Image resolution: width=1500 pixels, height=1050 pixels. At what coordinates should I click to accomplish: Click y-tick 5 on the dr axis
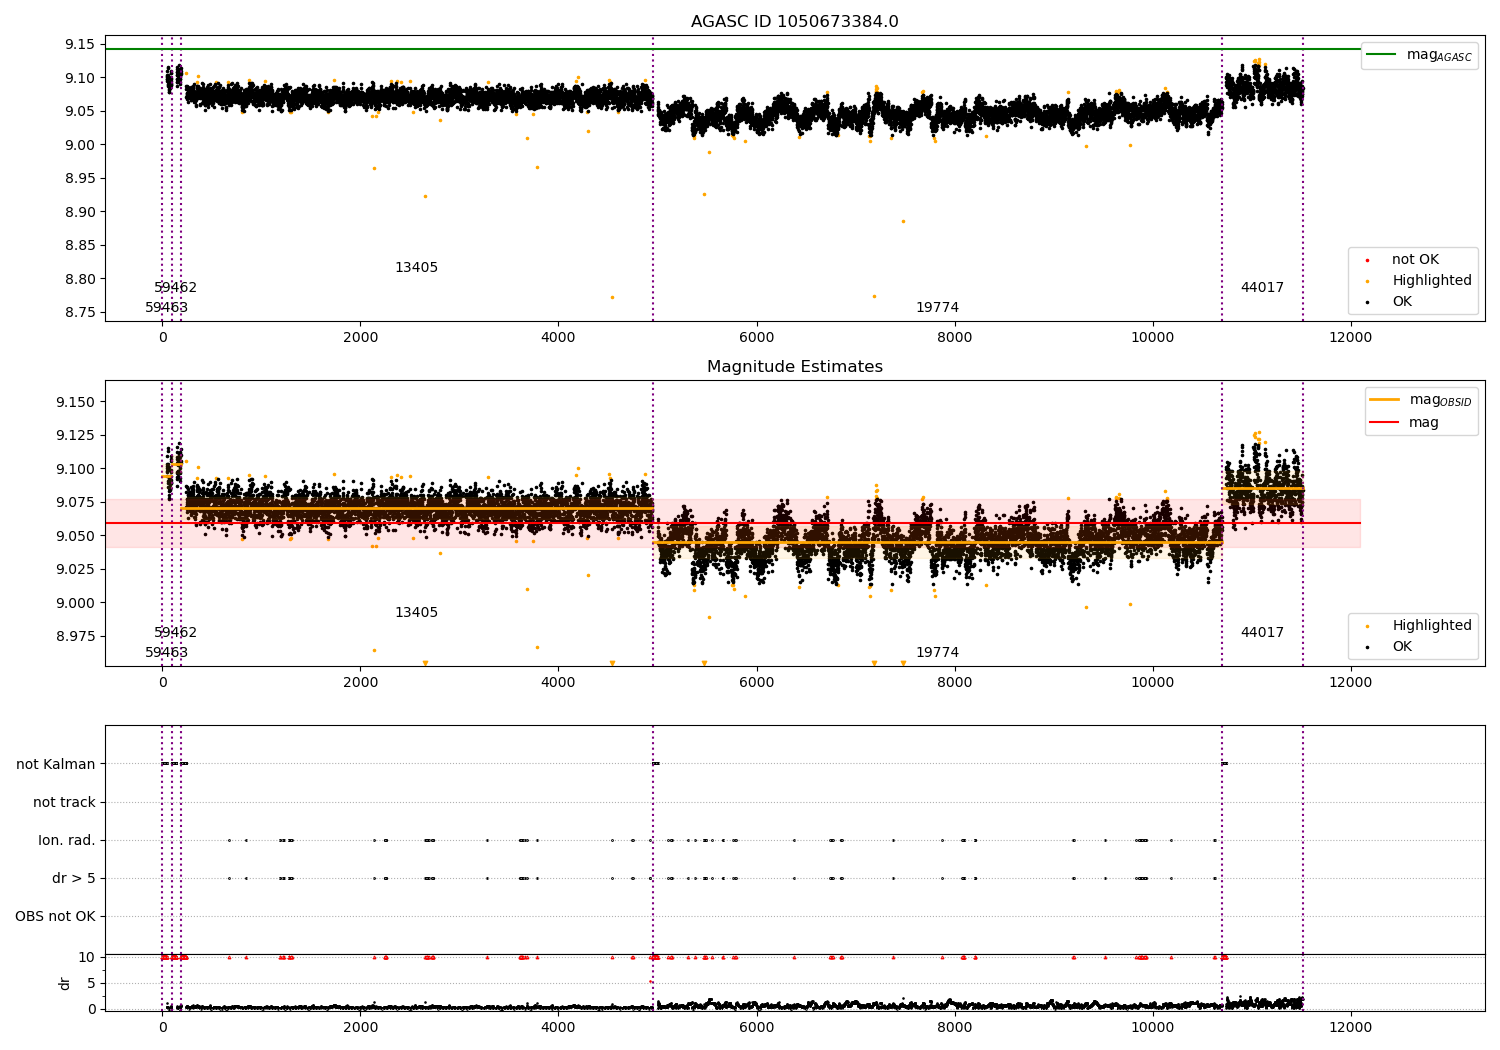coord(92,983)
